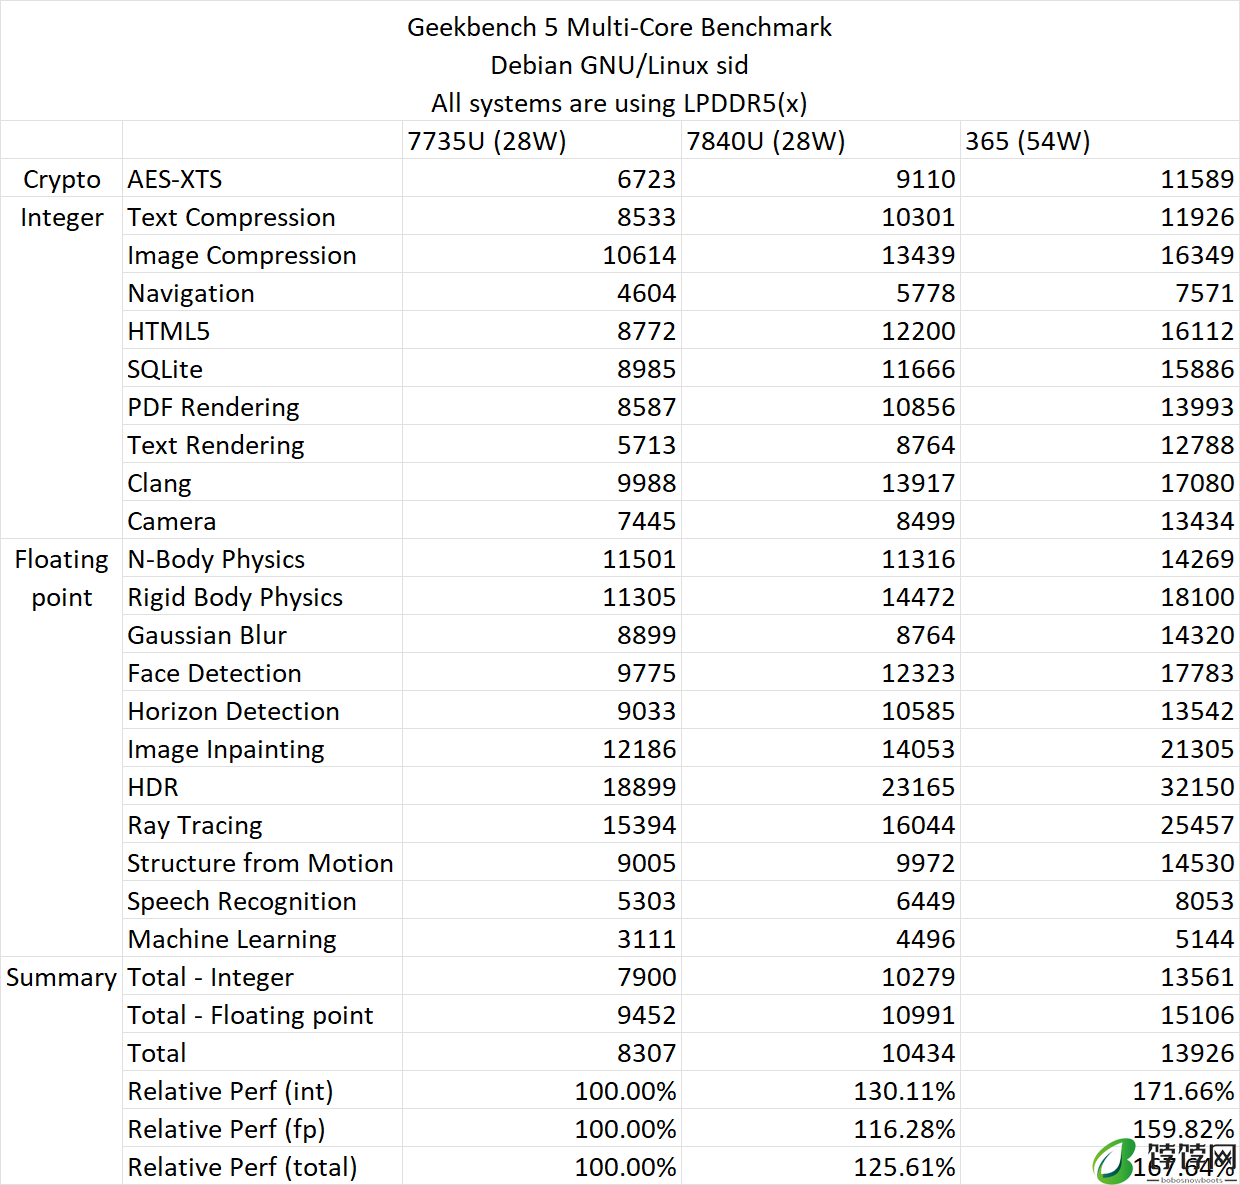The width and height of the screenshot is (1240, 1185).
Task: Click the 'Horizon Detection' row label
Action: [234, 711]
